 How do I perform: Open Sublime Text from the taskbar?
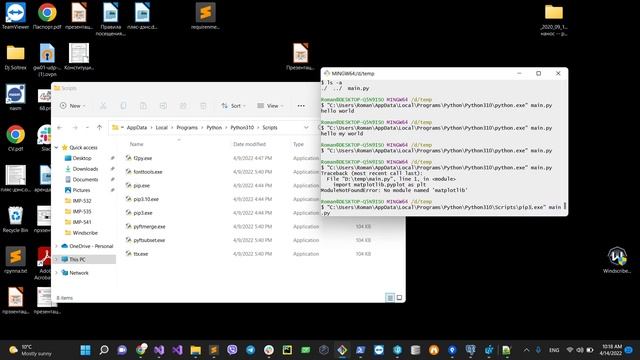(214, 350)
